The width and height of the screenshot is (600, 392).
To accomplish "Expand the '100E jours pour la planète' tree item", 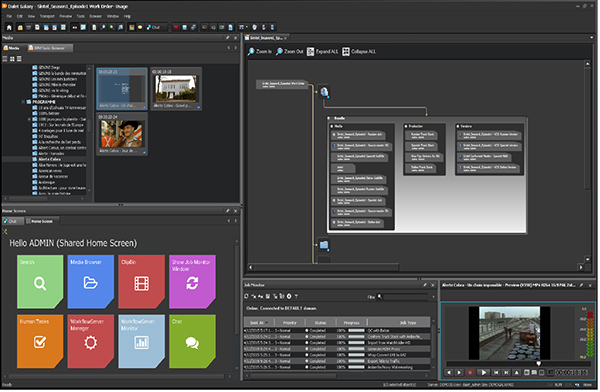I will (x=29, y=119).
